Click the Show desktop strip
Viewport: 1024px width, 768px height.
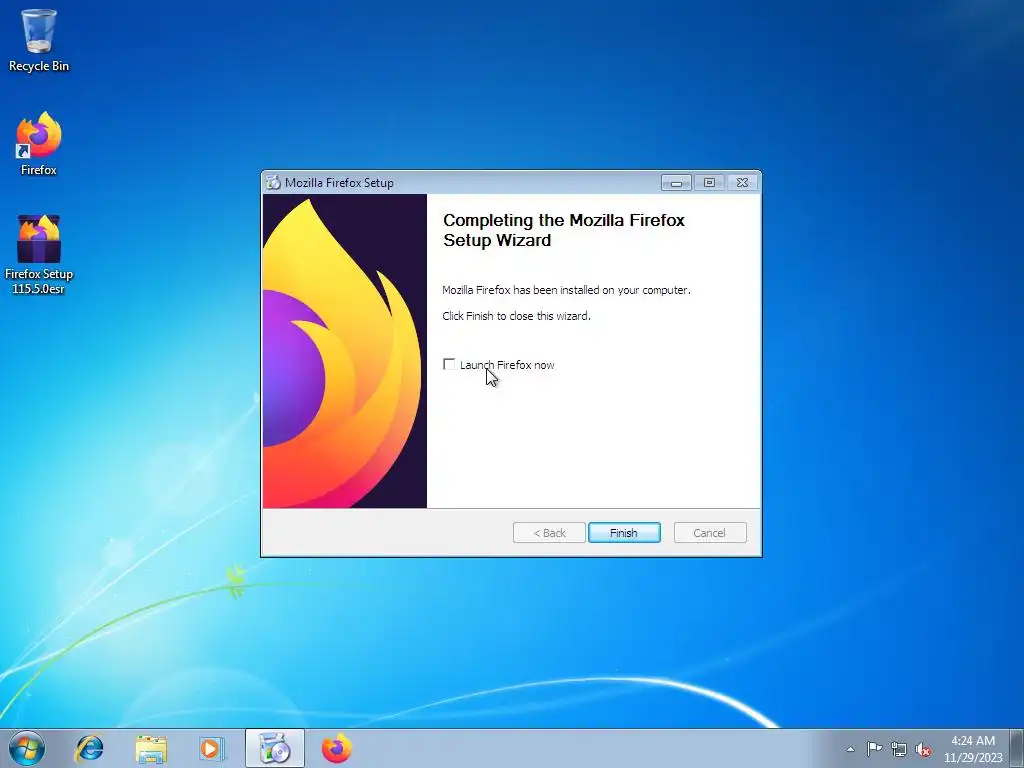(x=1017, y=748)
